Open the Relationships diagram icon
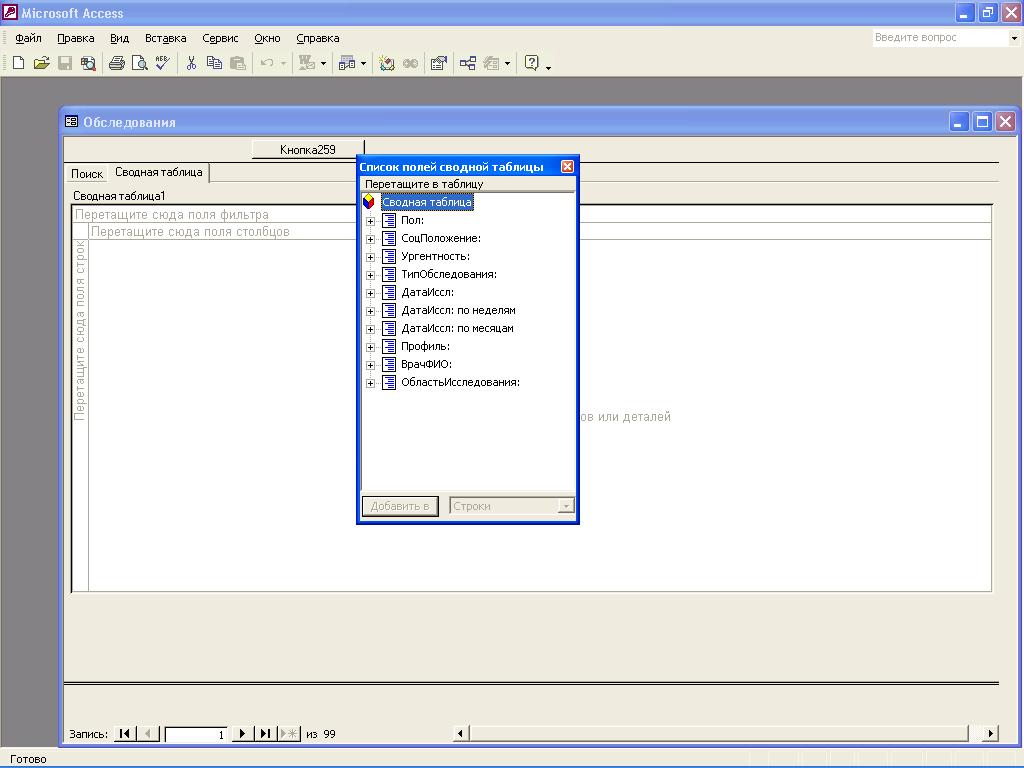1024x768 pixels. 468,63
